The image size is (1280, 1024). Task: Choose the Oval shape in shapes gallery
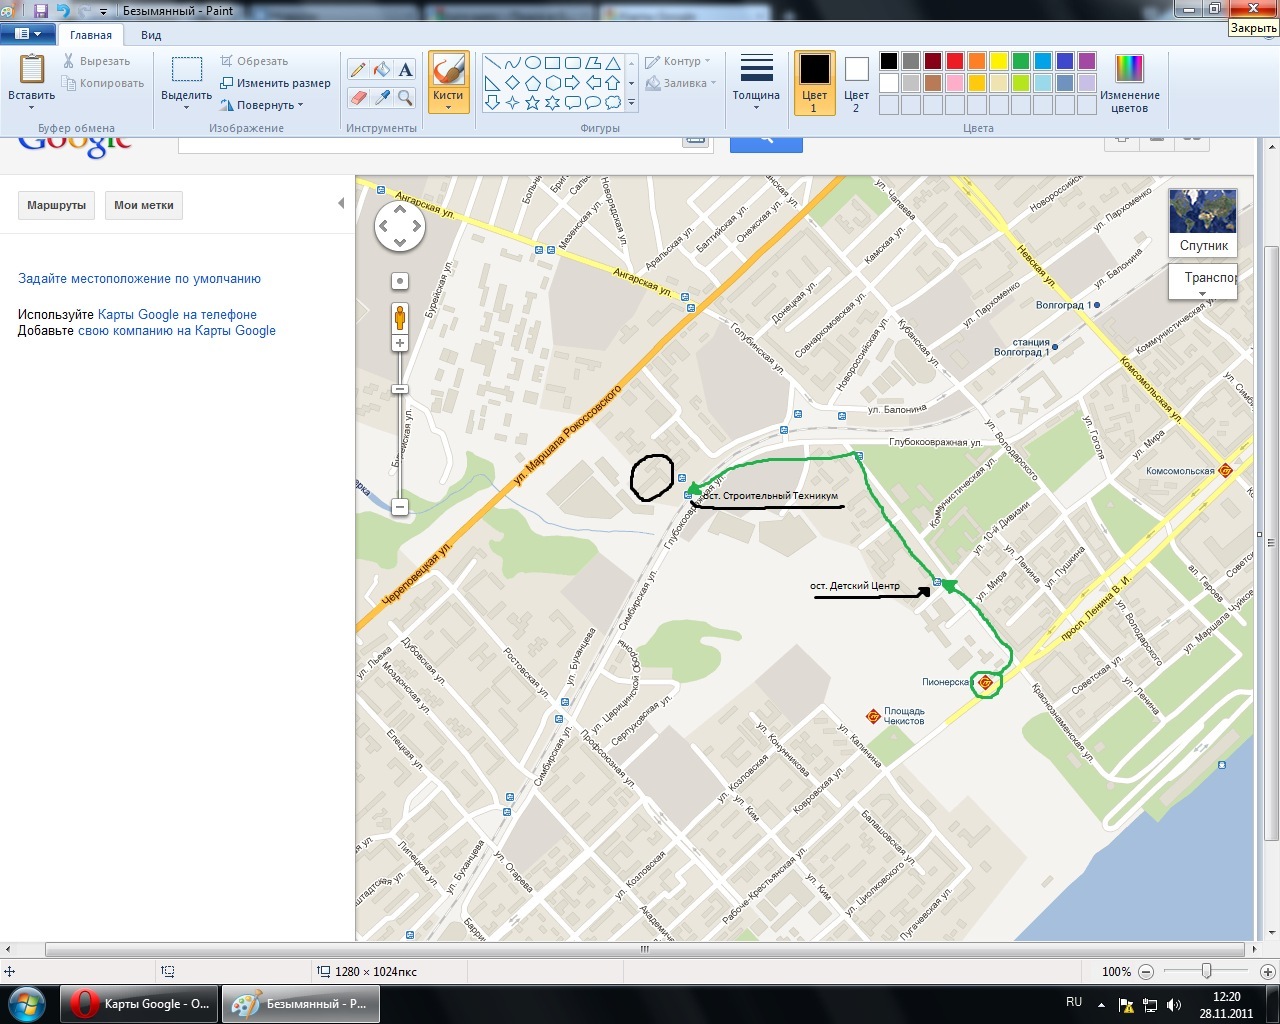tap(532, 63)
